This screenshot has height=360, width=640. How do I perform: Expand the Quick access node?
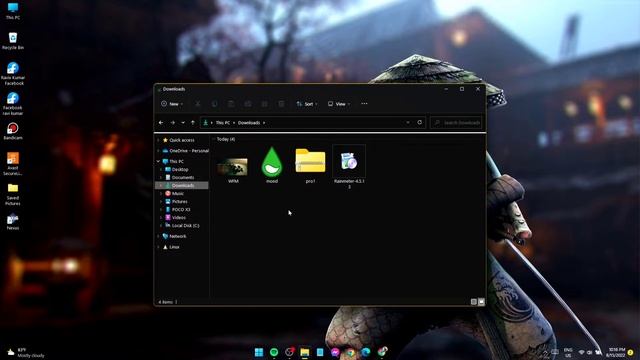[158, 140]
